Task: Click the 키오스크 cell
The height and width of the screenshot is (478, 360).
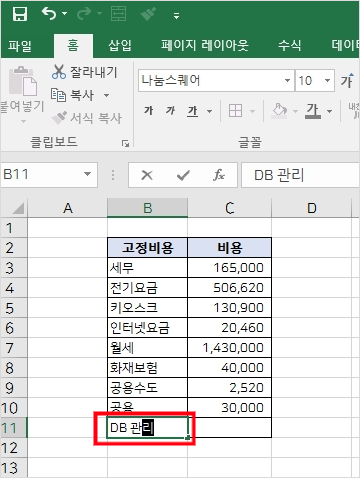Action: coord(148,308)
